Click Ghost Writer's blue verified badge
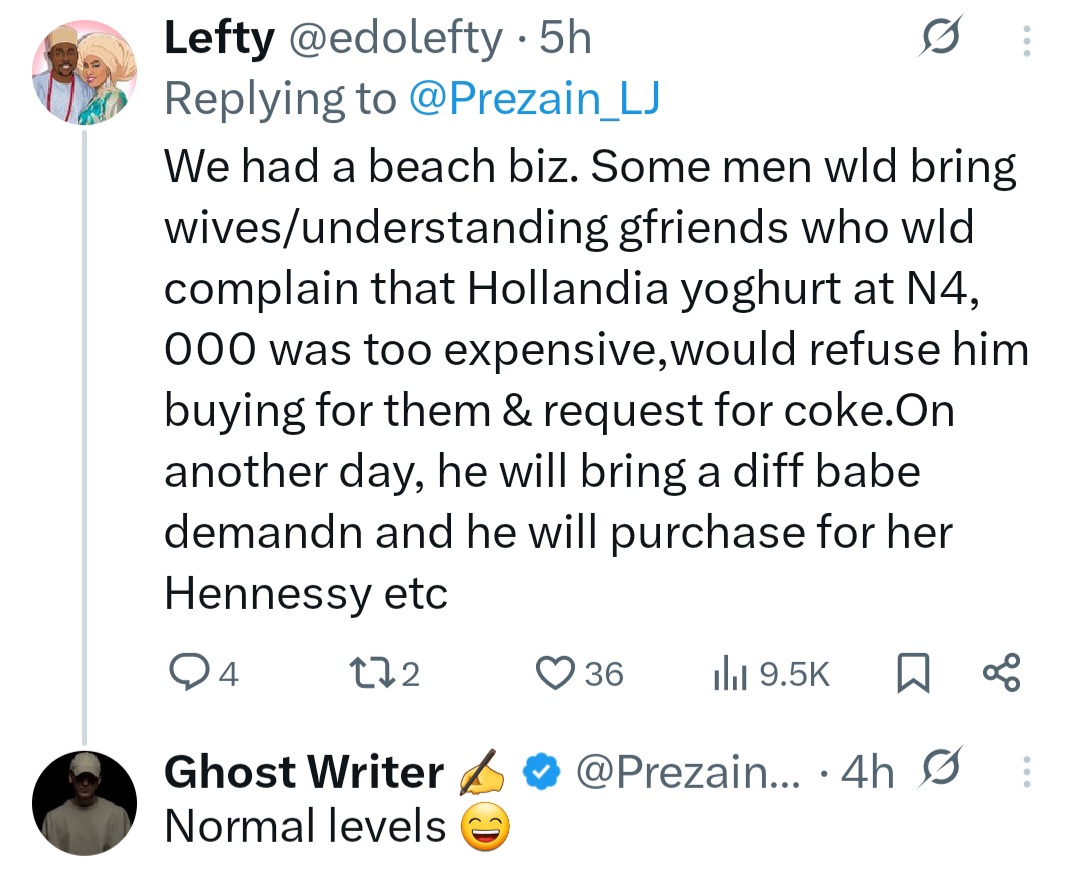This screenshot has height=880, width=1080. pos(542,772)
